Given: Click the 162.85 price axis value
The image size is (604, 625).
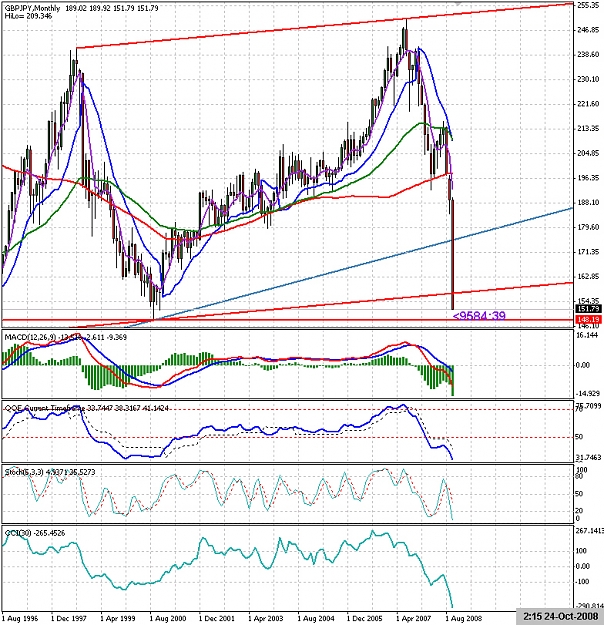Looking at the screenshot, I should click(x=588, y=276).
